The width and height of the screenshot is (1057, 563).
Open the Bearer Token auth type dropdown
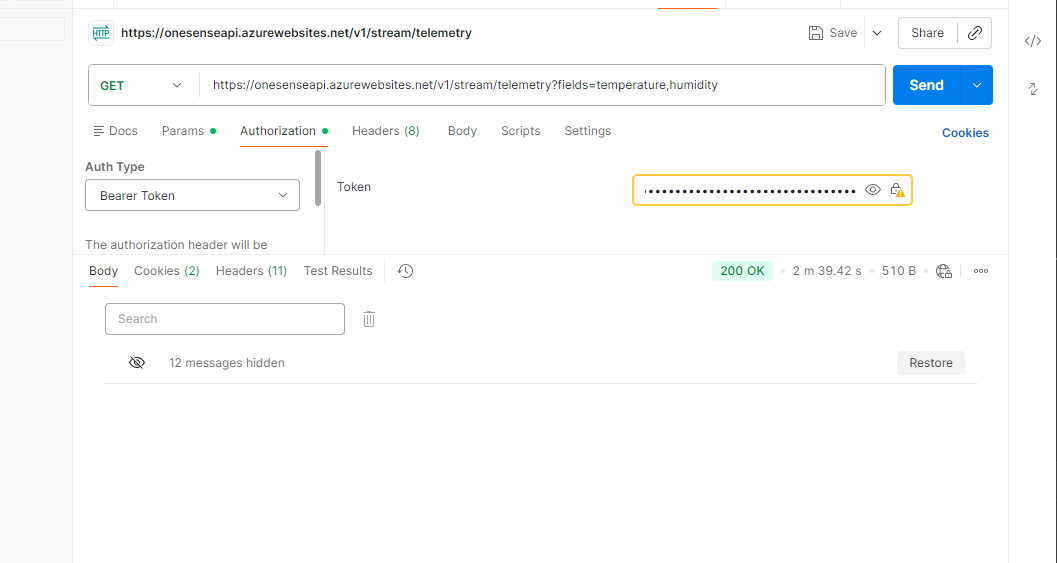(x=192, y=196)
